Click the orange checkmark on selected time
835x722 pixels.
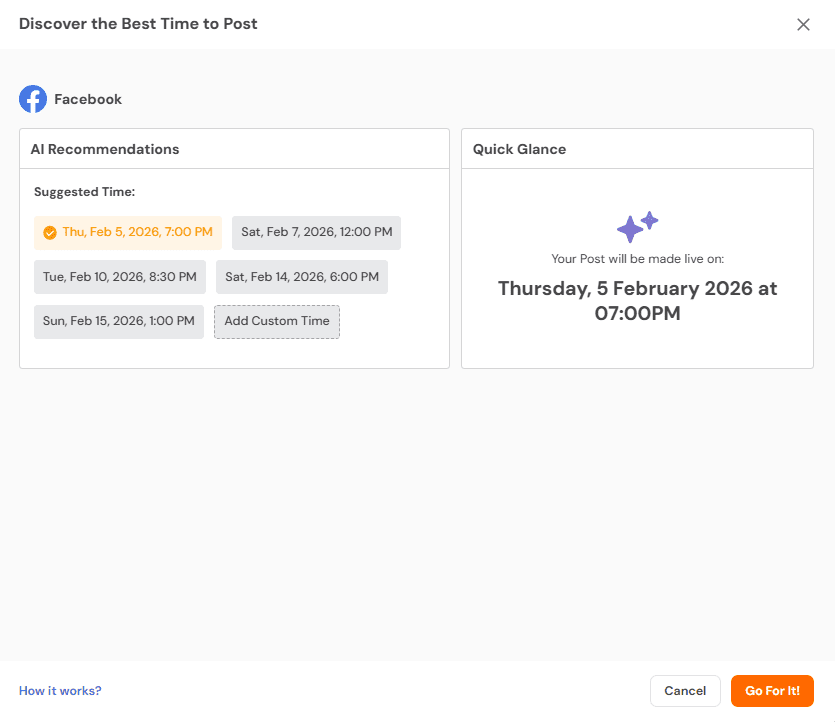tap(50, 232)
